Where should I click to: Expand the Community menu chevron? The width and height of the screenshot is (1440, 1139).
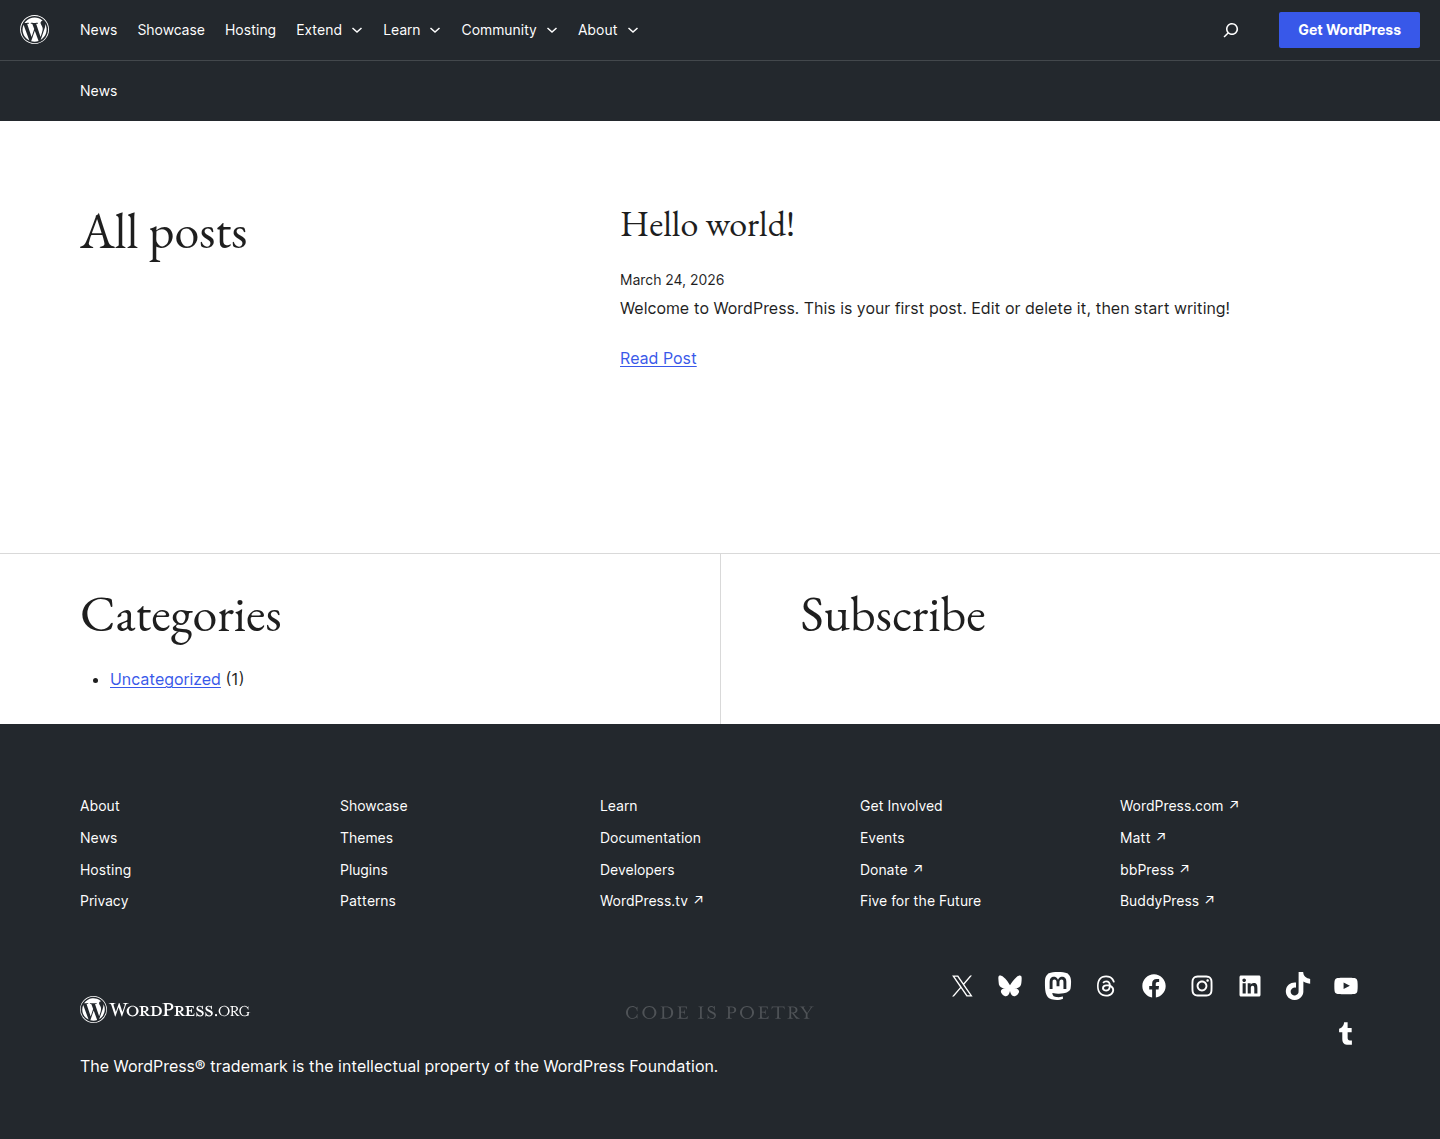point(552,30)
